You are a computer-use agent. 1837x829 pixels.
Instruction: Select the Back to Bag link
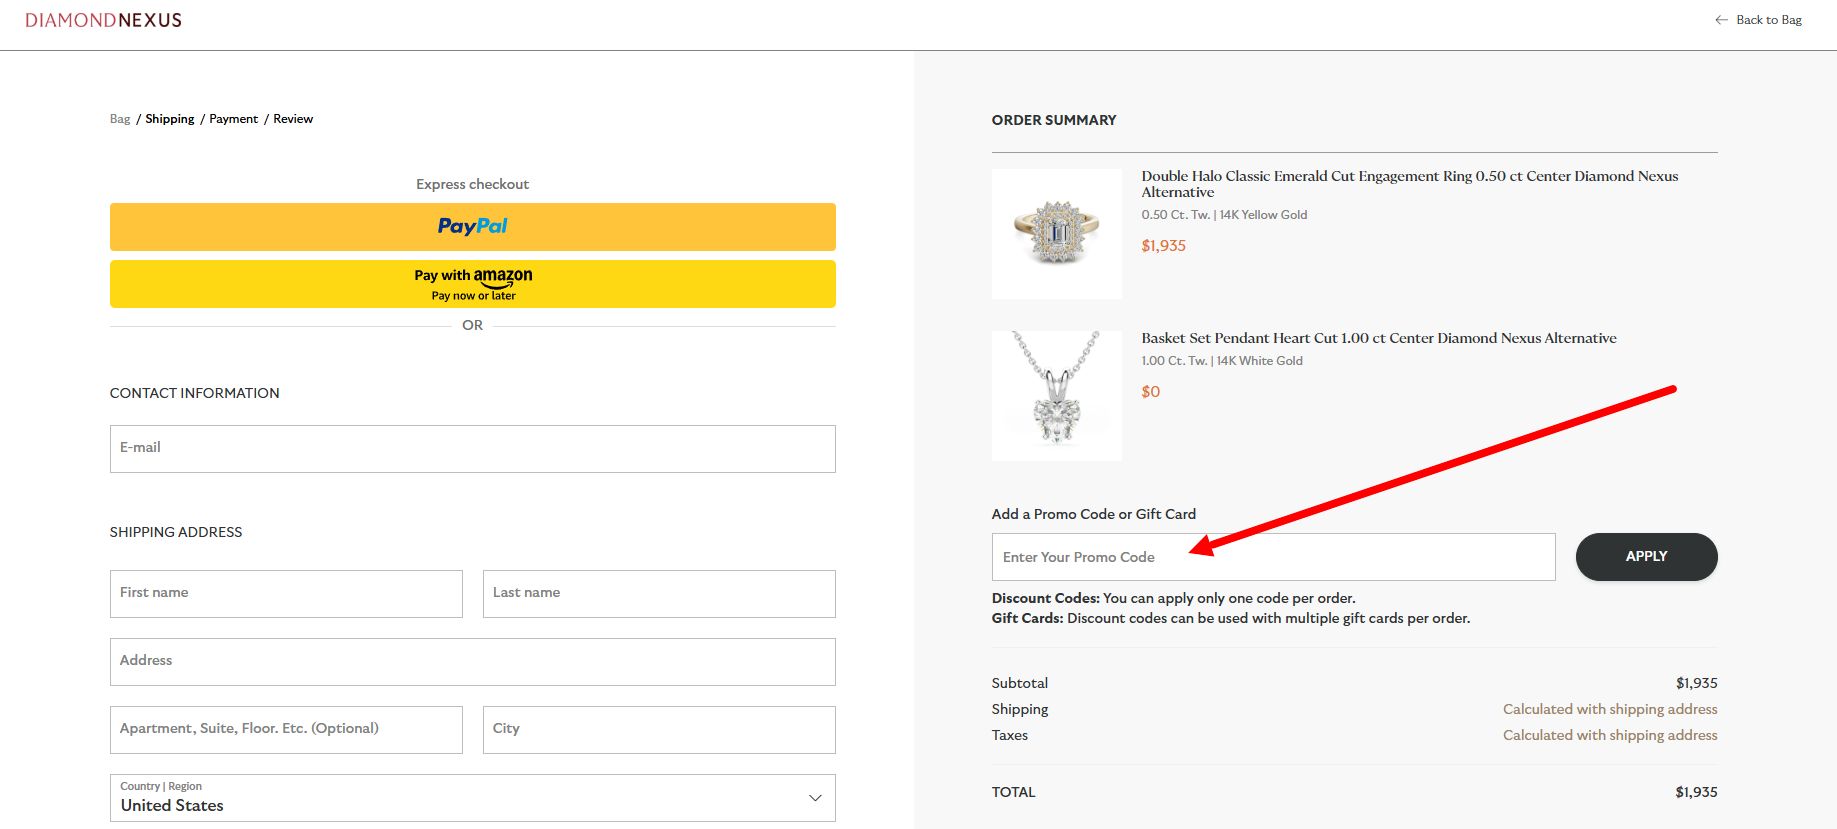1768,19
